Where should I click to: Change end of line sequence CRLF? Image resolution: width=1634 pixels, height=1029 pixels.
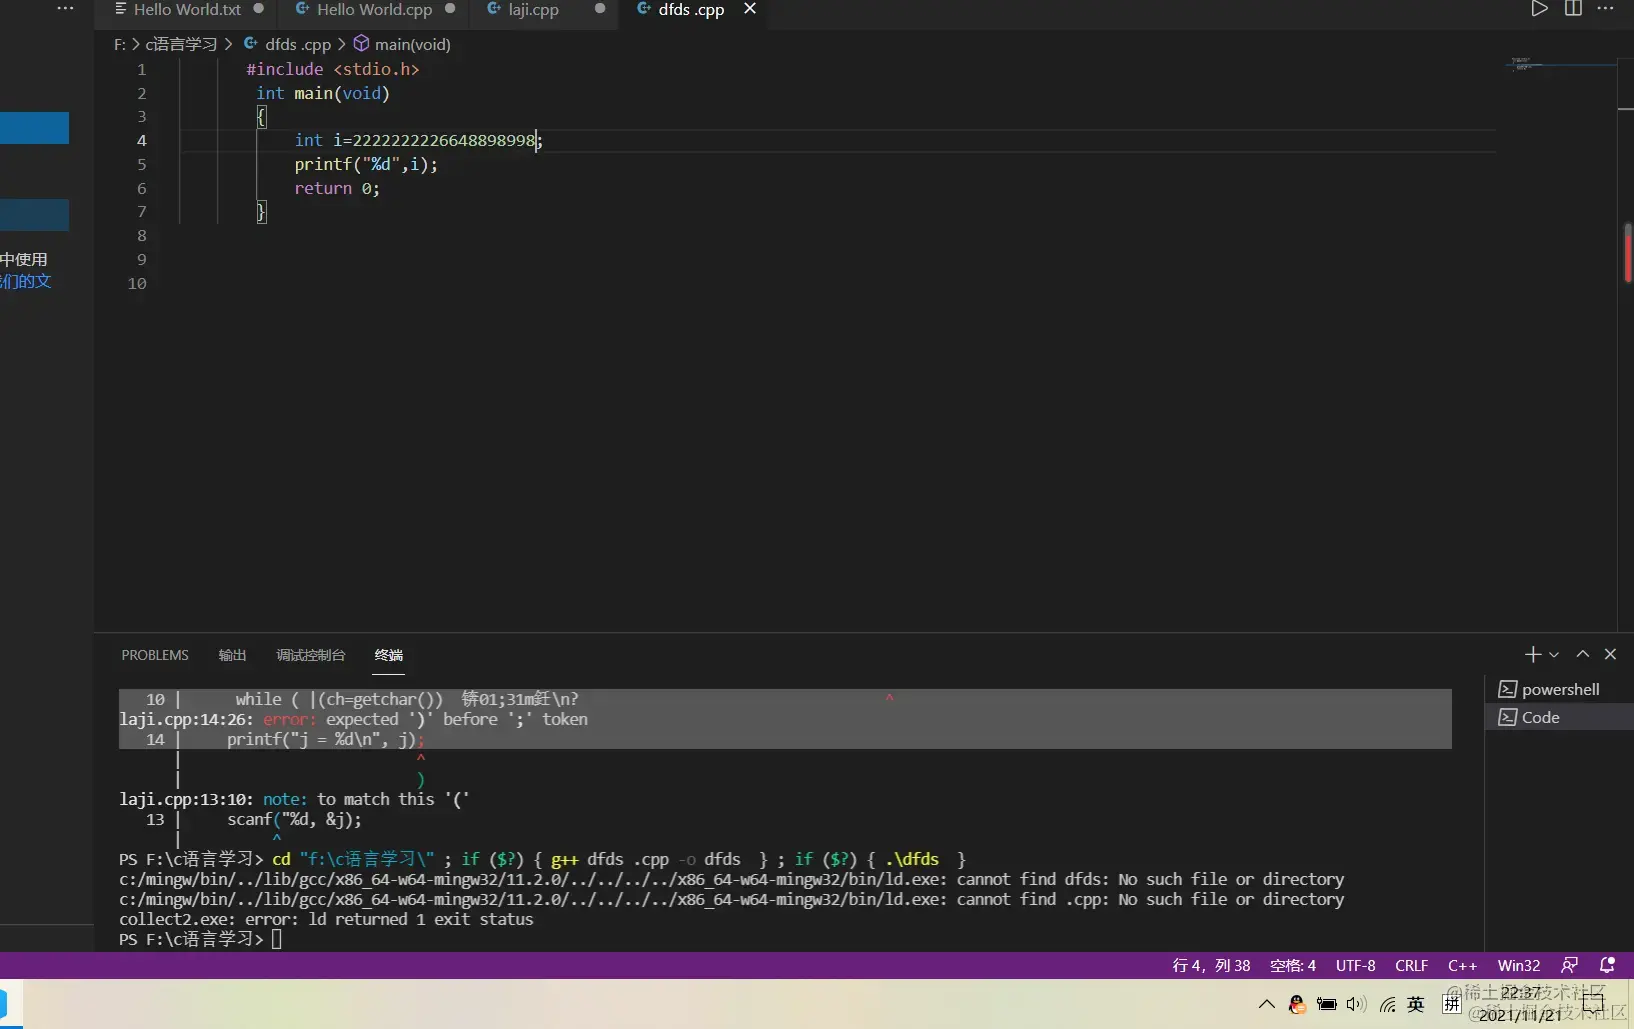click(x=1412, y=965)
